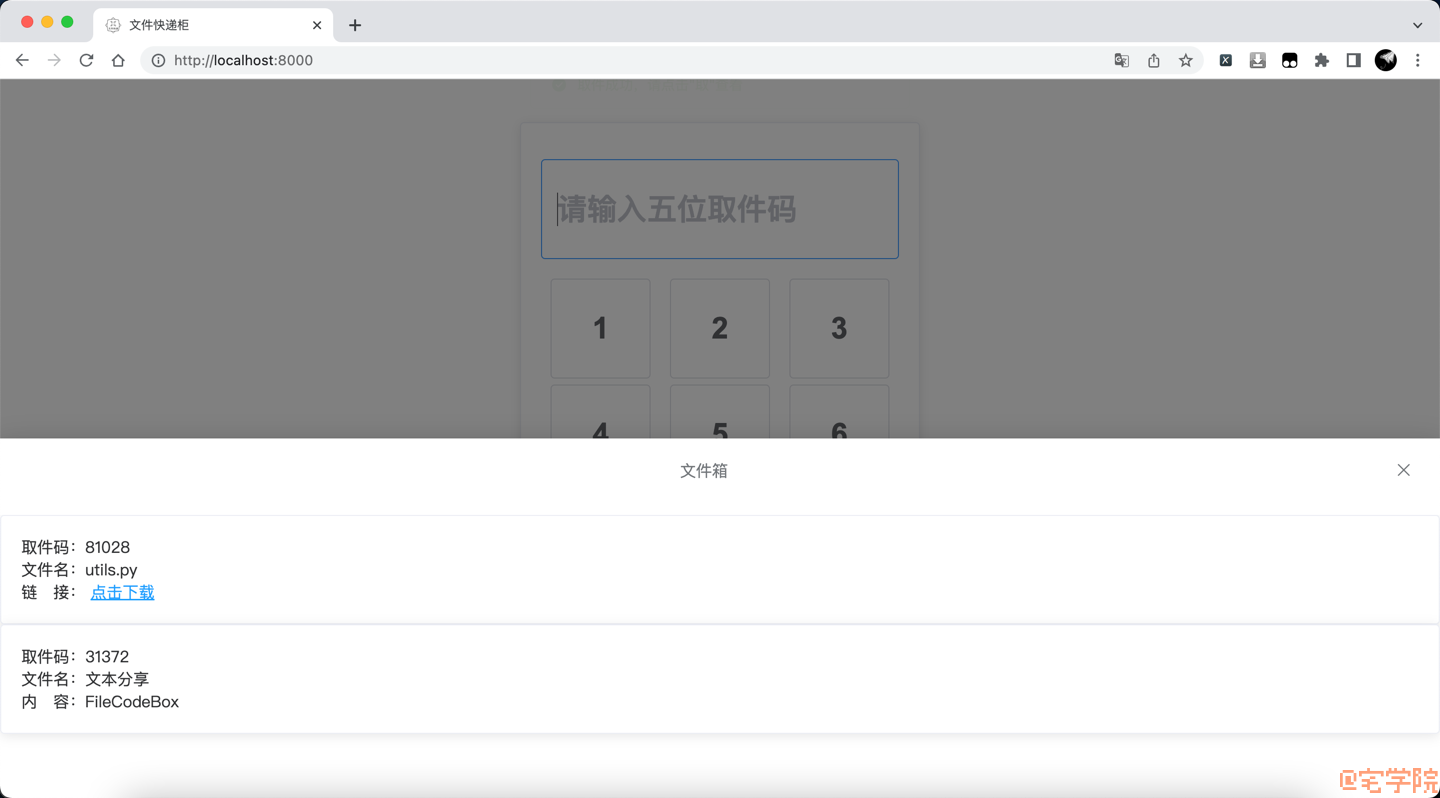
Task: Close the 文件箱 drawer
Action: [1403, 470]
